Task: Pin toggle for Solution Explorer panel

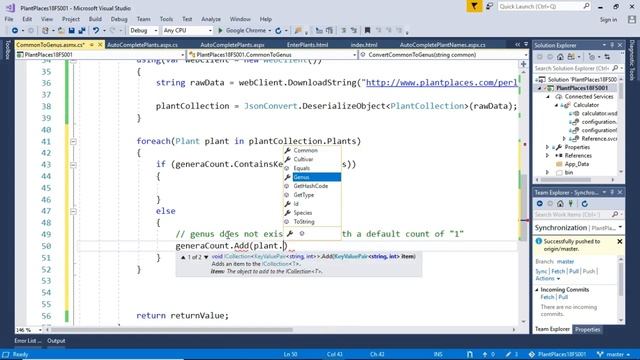Action: (612, 45)
